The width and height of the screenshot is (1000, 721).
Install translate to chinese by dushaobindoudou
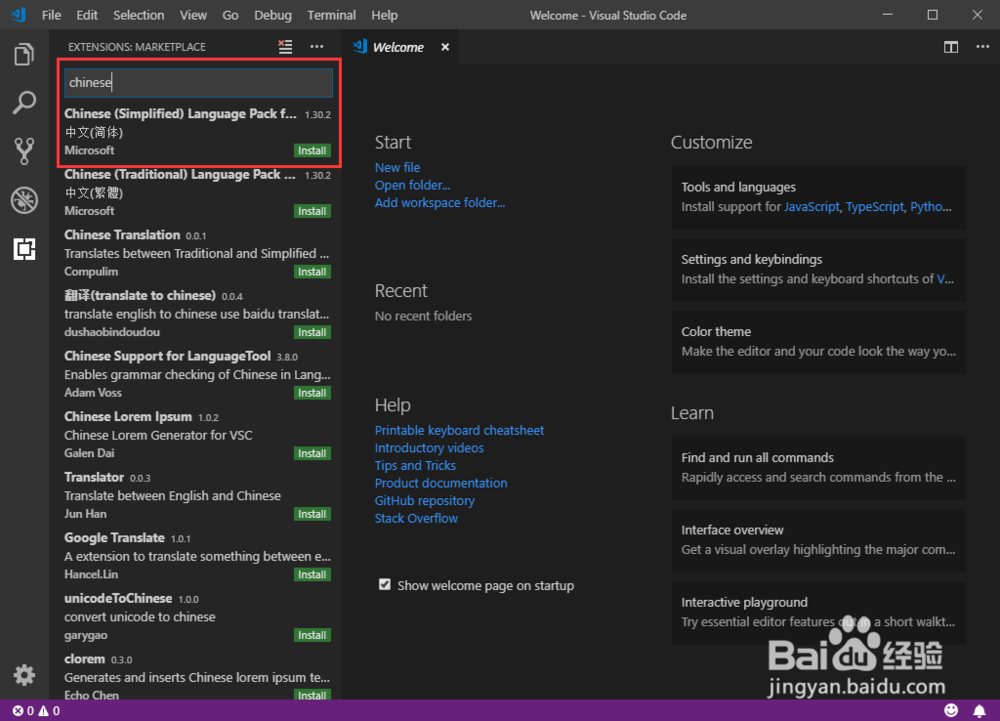[x=312, y=332]
